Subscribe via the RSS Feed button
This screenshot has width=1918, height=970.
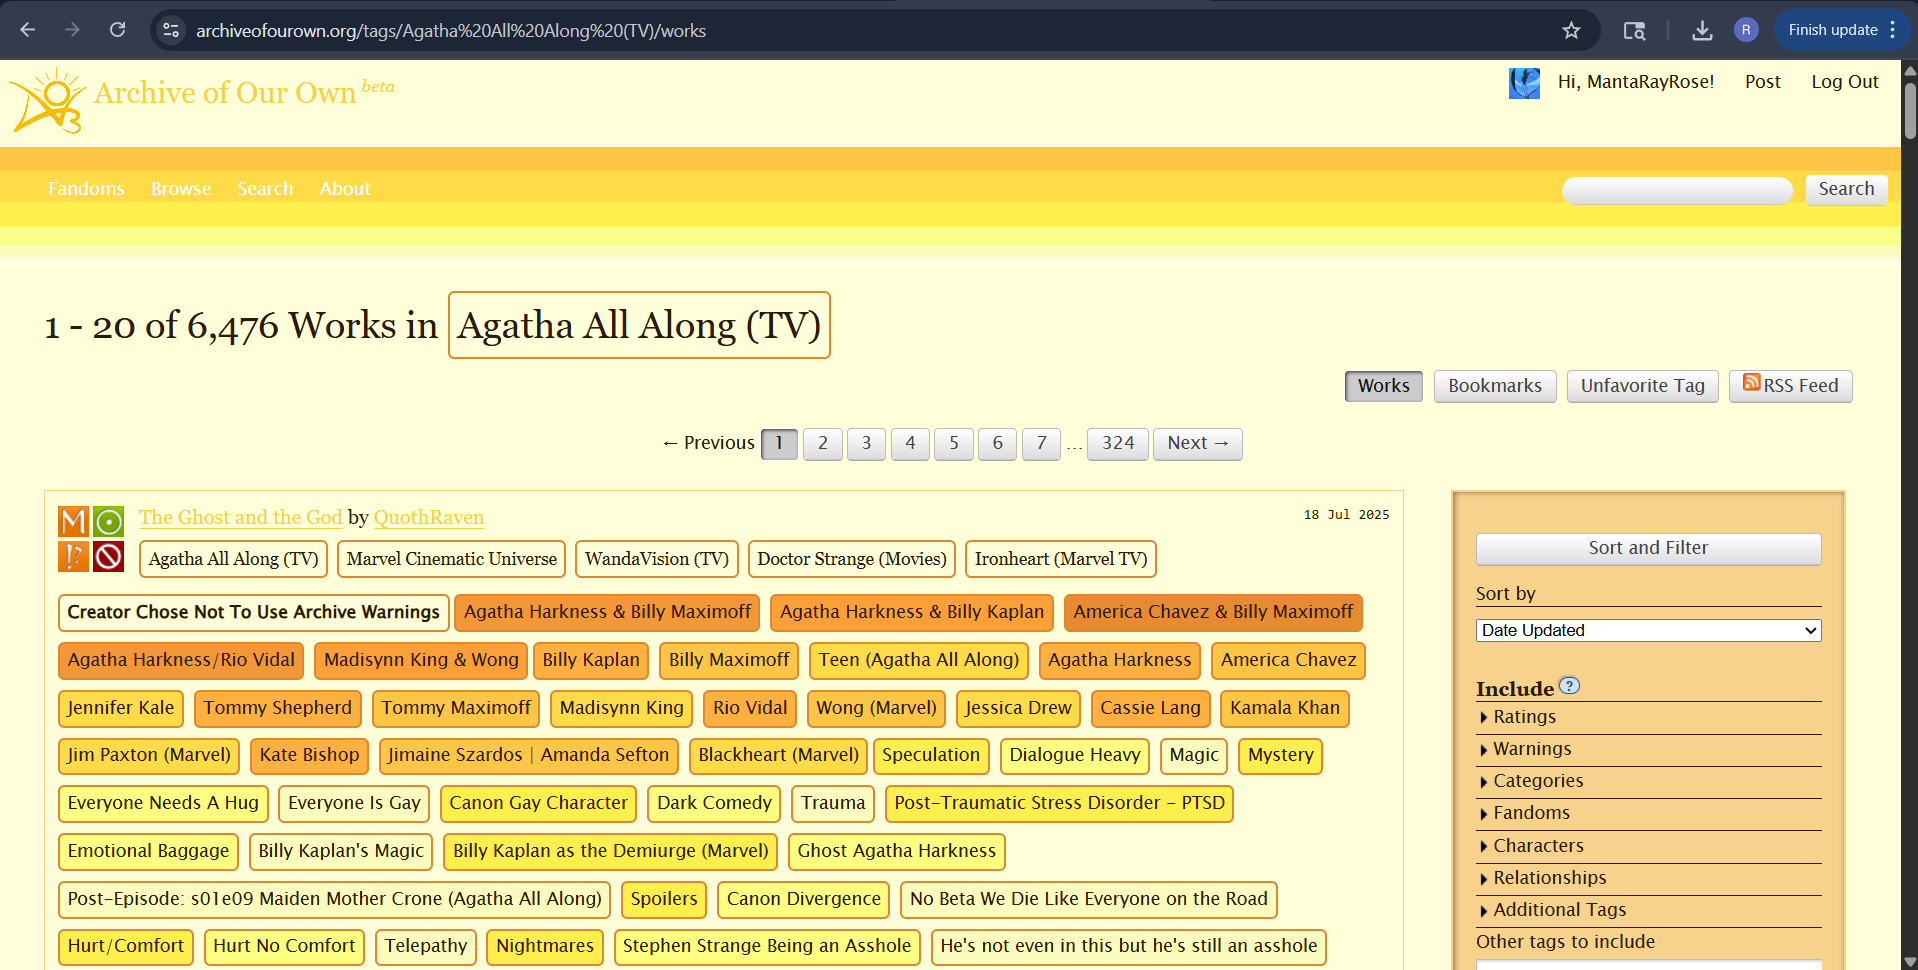point(1791,386)
